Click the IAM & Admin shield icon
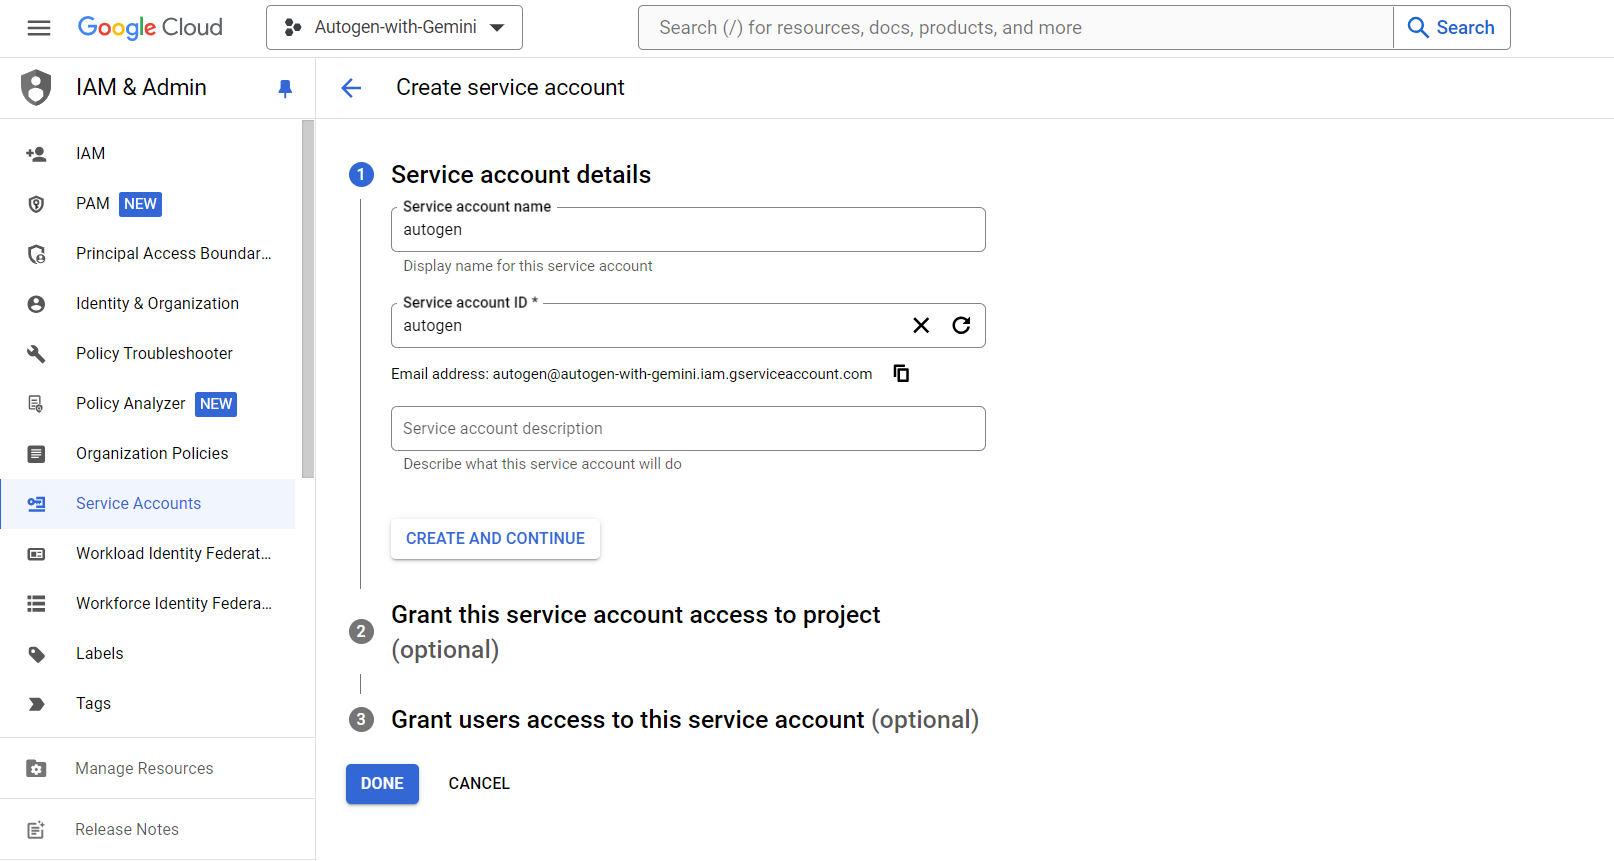Image resolution: width=1614 pixels, height=861 pixels. [36, 88]
